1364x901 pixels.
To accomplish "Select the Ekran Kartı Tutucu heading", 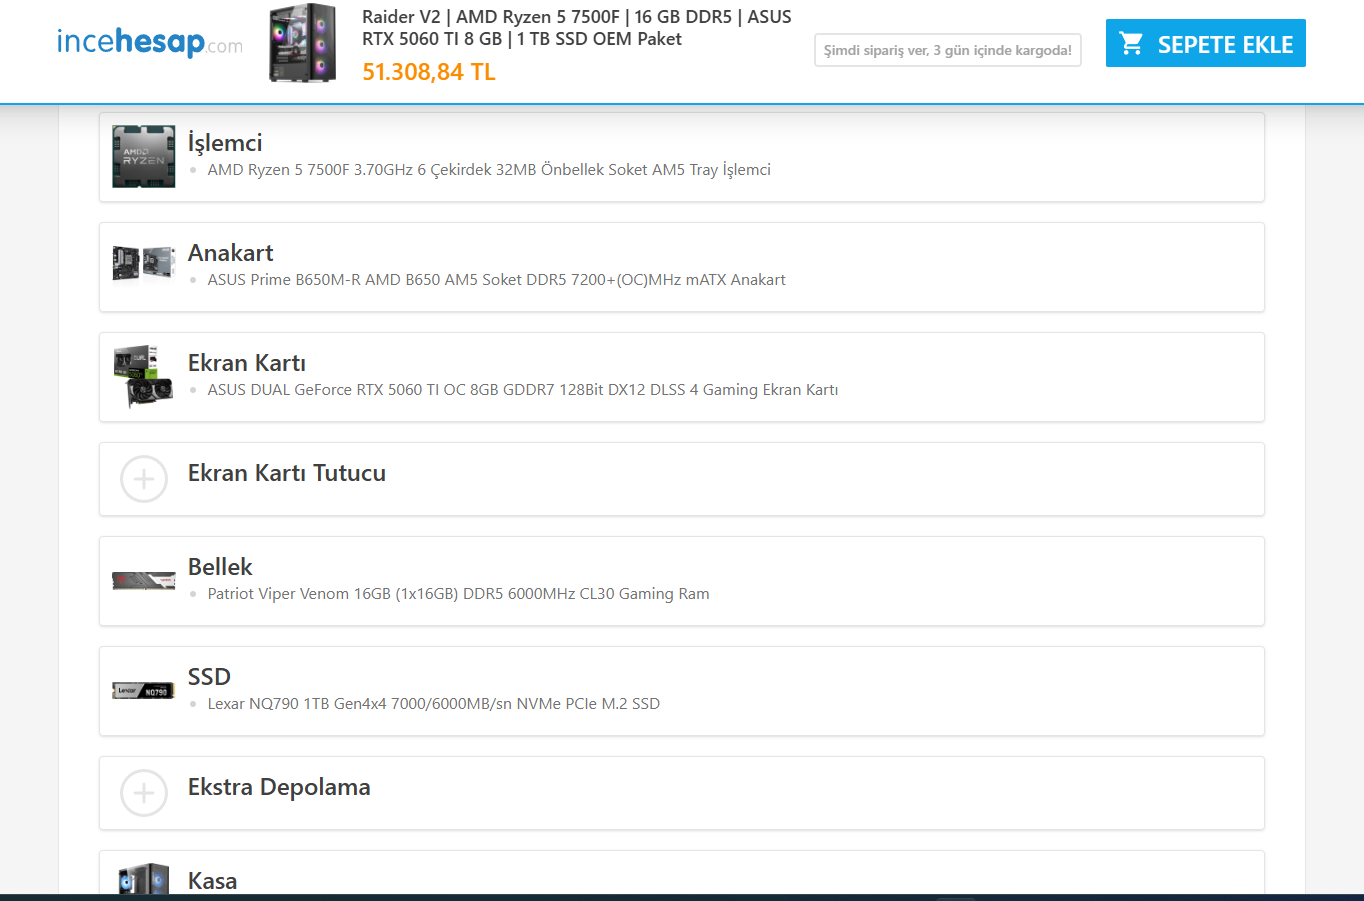I will tap(287, 473).
